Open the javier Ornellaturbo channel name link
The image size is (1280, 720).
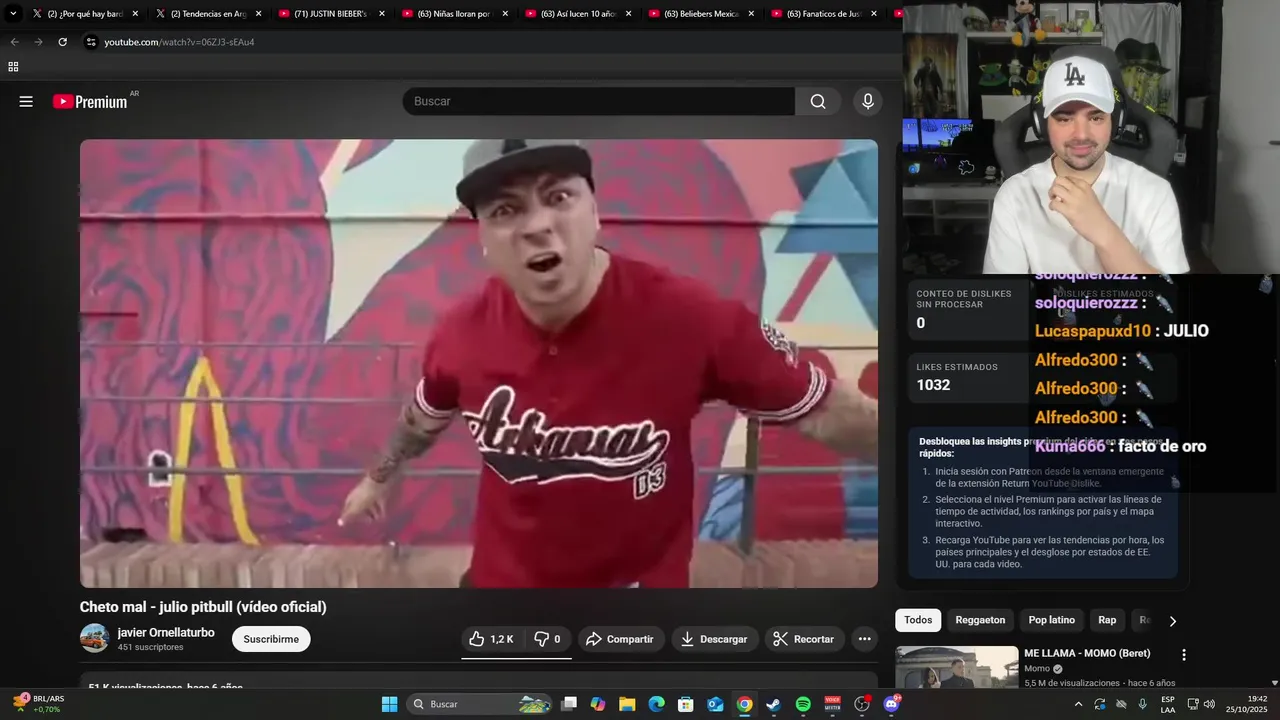[x=166, y=632]
